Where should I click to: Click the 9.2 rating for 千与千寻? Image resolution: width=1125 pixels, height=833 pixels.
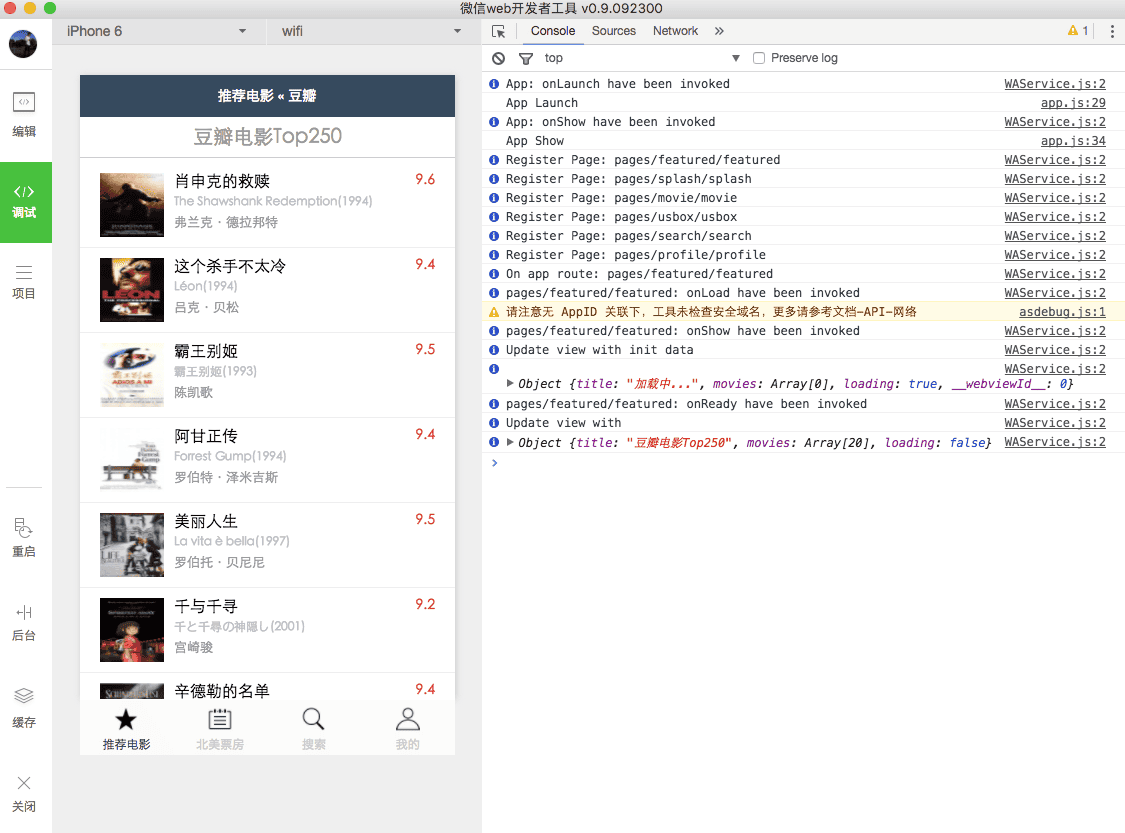click(x=425, y=604)
